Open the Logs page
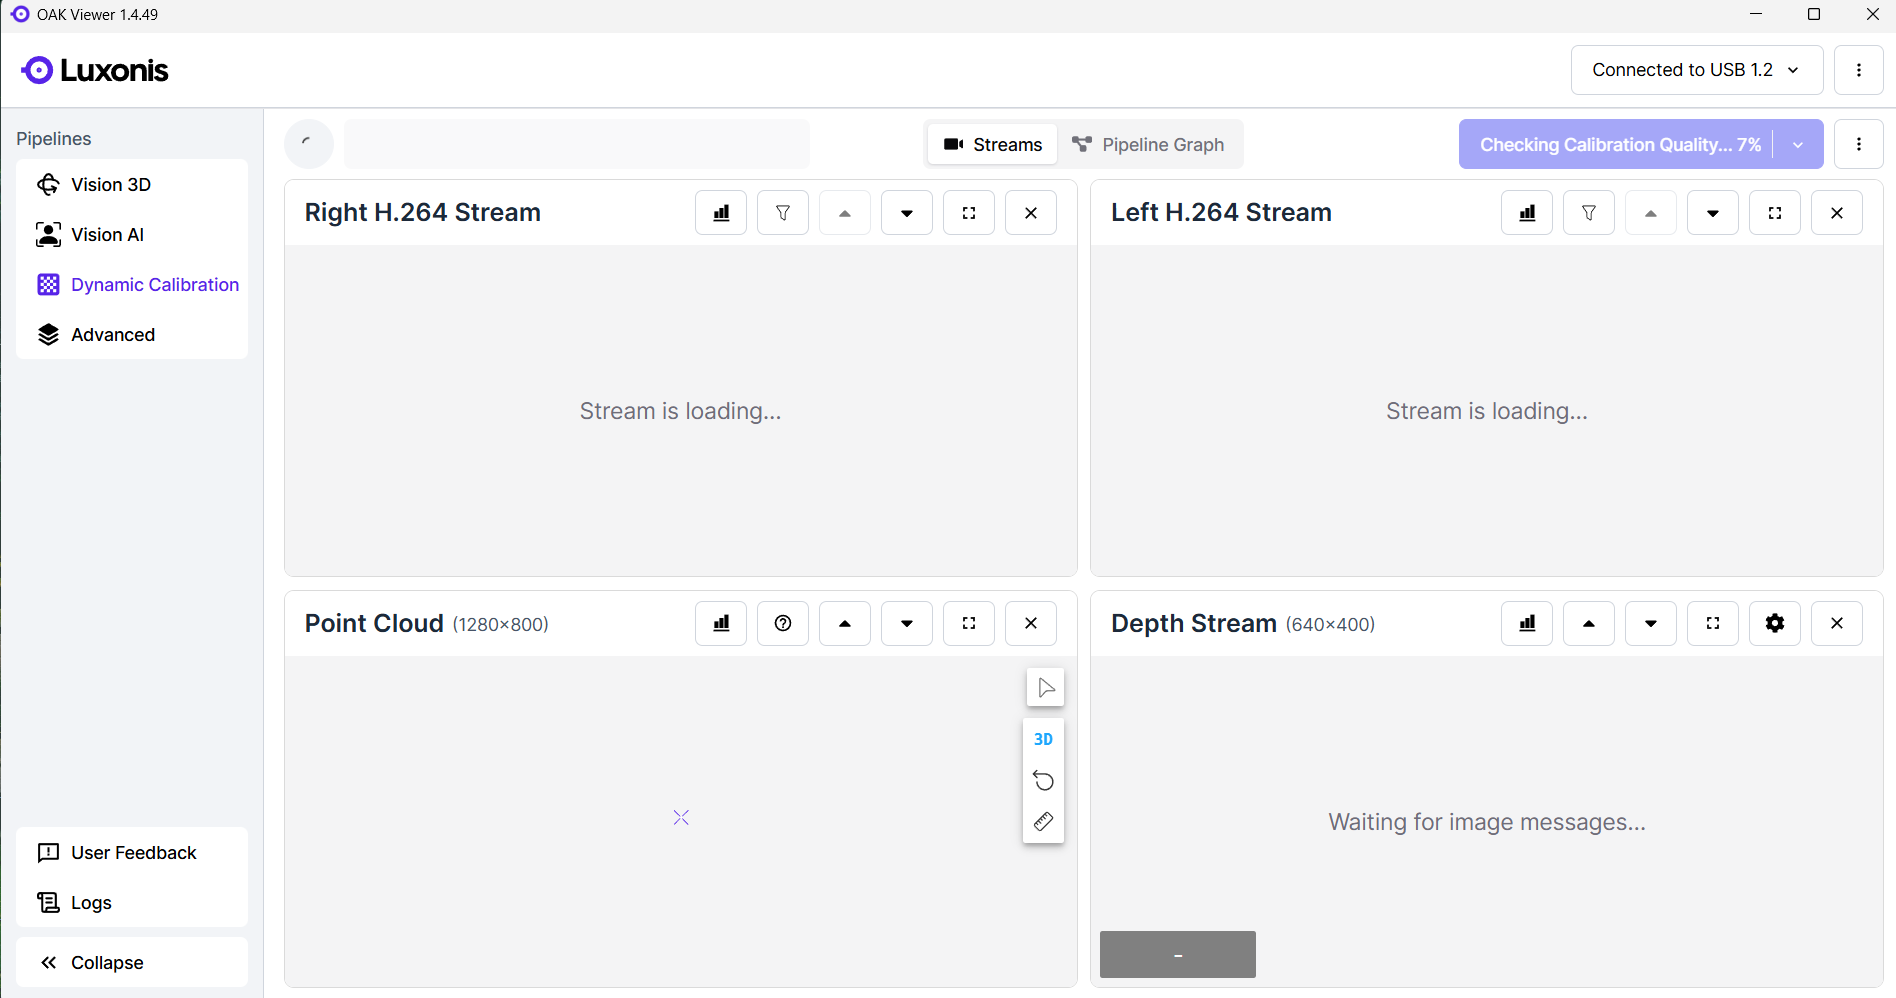Image resolution: width=1896 pixels, height=998 pixels. pyautogui.click(x=91, y=903)
